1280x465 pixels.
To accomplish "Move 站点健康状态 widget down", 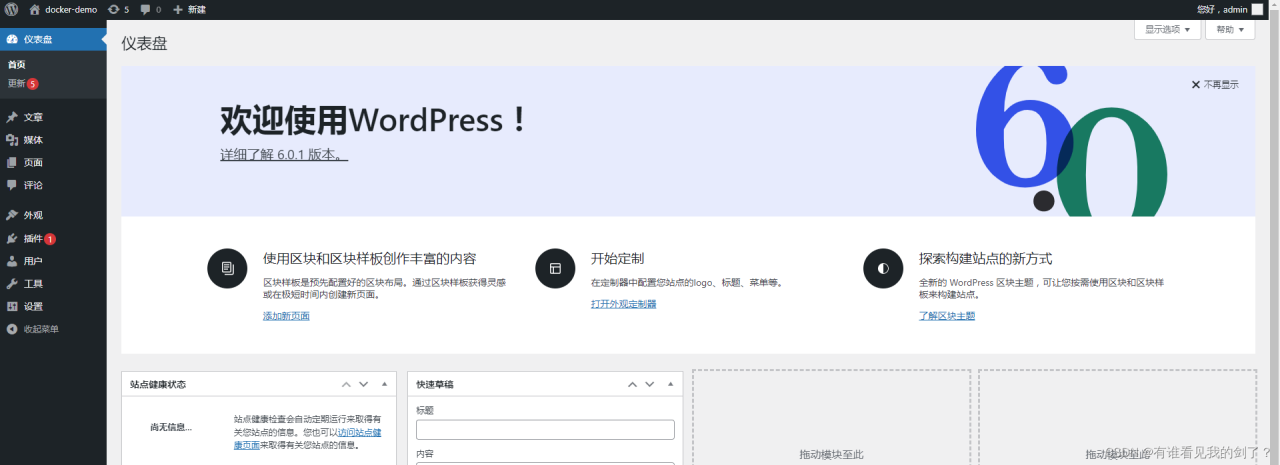I will [x=364, y=384].
